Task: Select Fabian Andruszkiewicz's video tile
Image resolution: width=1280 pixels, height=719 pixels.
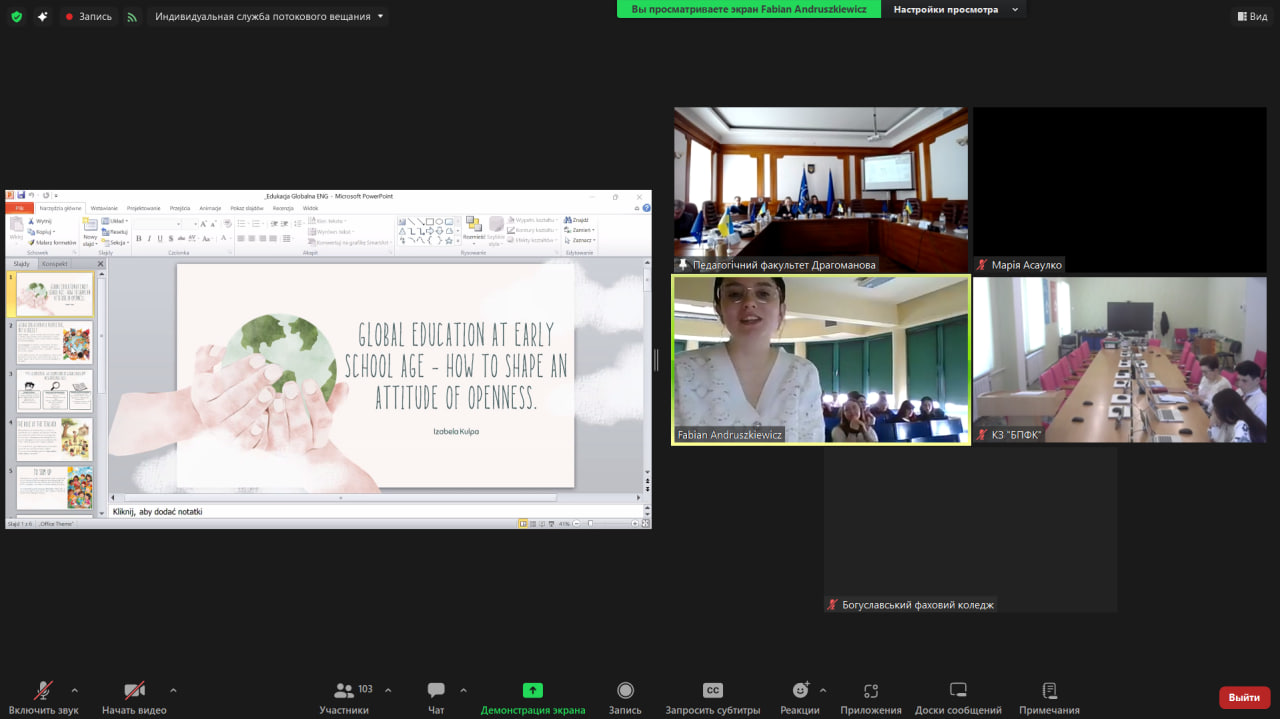Action: 820,360
